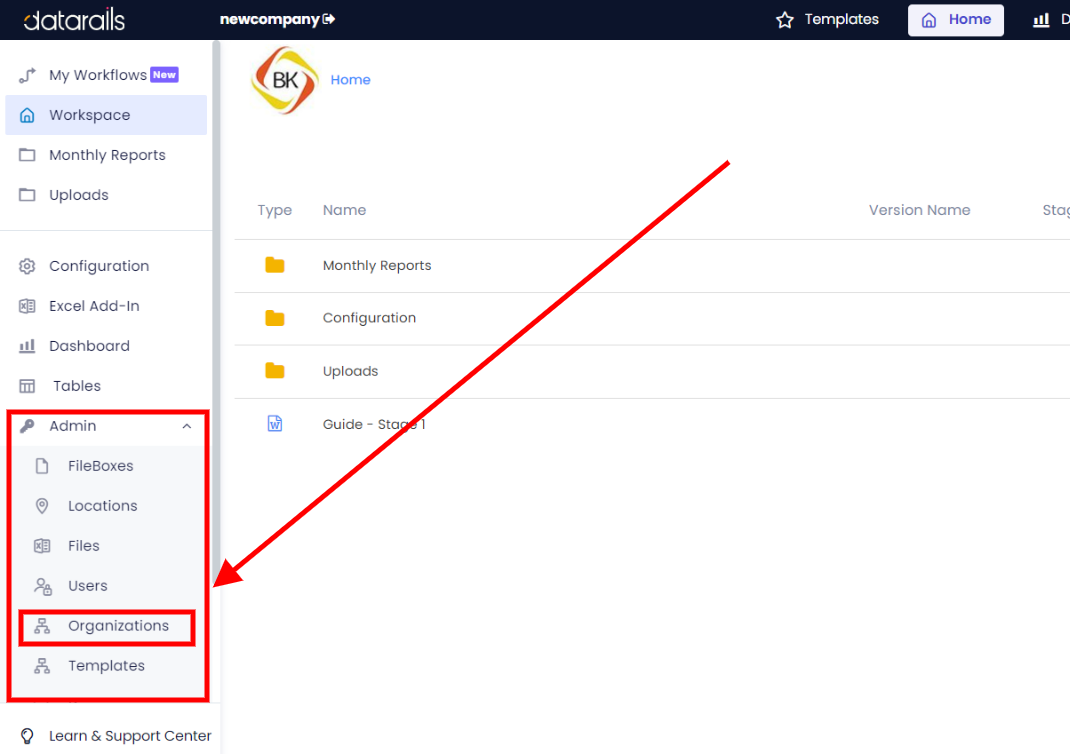
Task: Open My Workflows from the sidebar
Action: point(98,74)
